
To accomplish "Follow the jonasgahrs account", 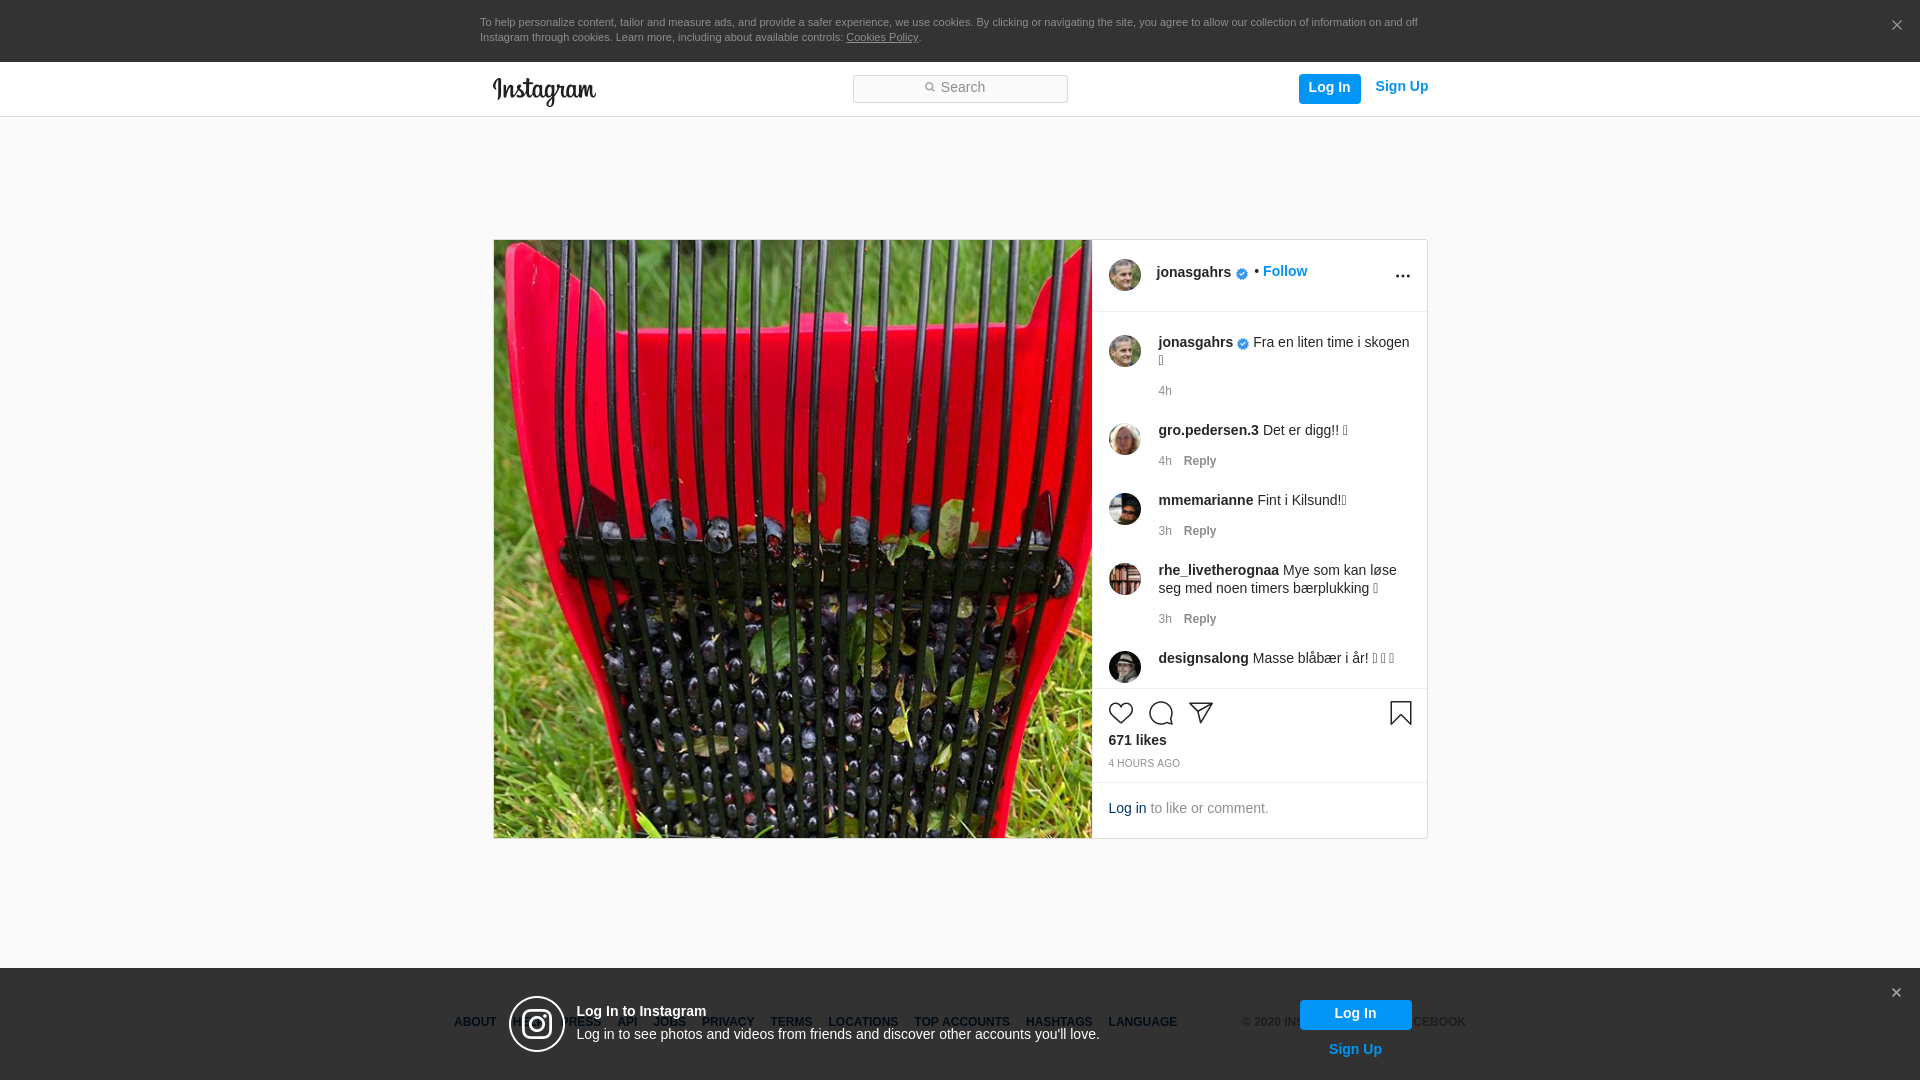I will pos(1284,272).
